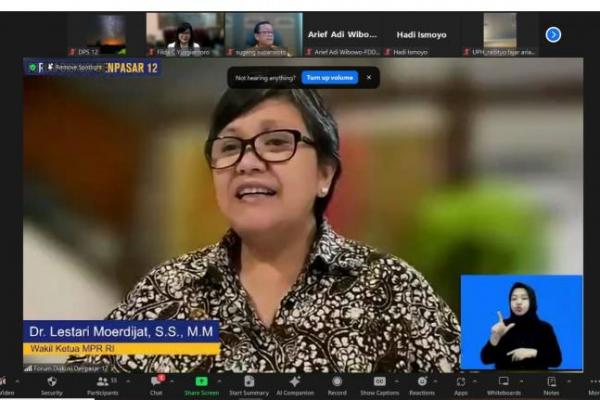Viewport: 600px width, 400px height.
Task: Open the Security shield icon
Action: point(52,382)
